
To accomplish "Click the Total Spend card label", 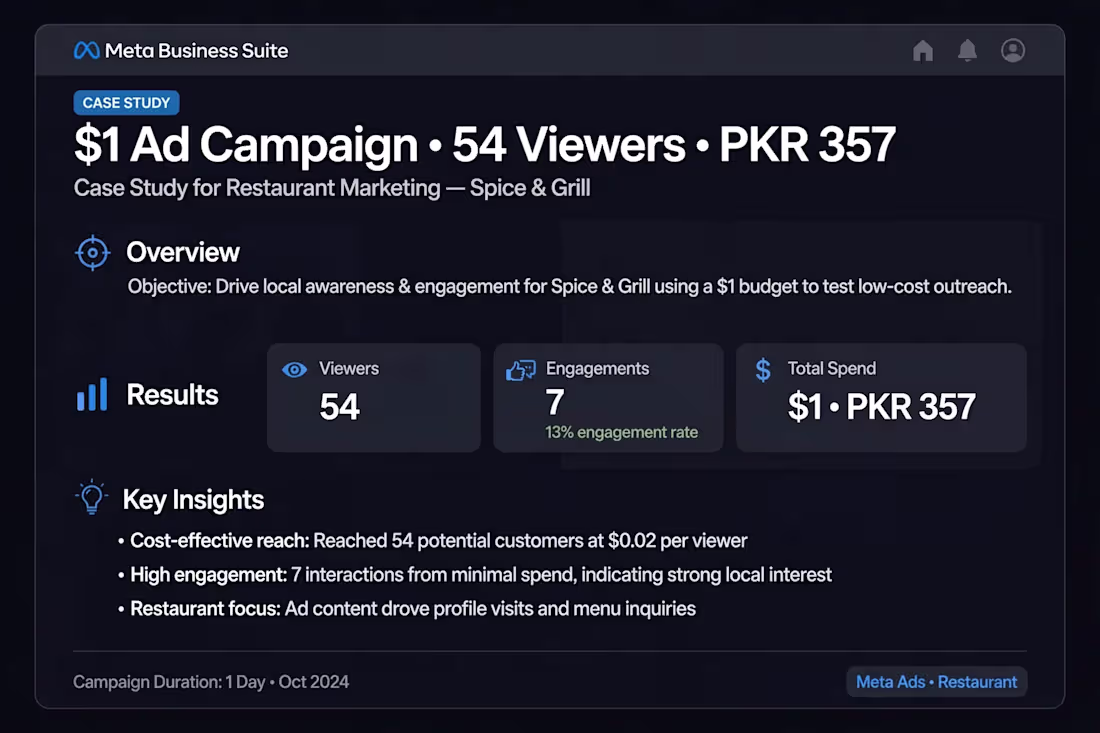I will click(x=832, y=369).
